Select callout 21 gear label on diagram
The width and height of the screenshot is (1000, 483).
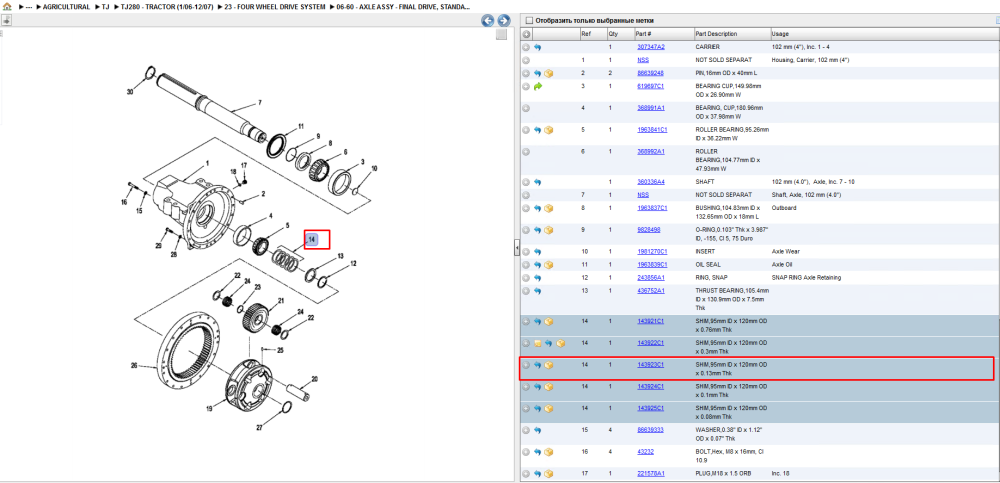click(x=280, y=301)
